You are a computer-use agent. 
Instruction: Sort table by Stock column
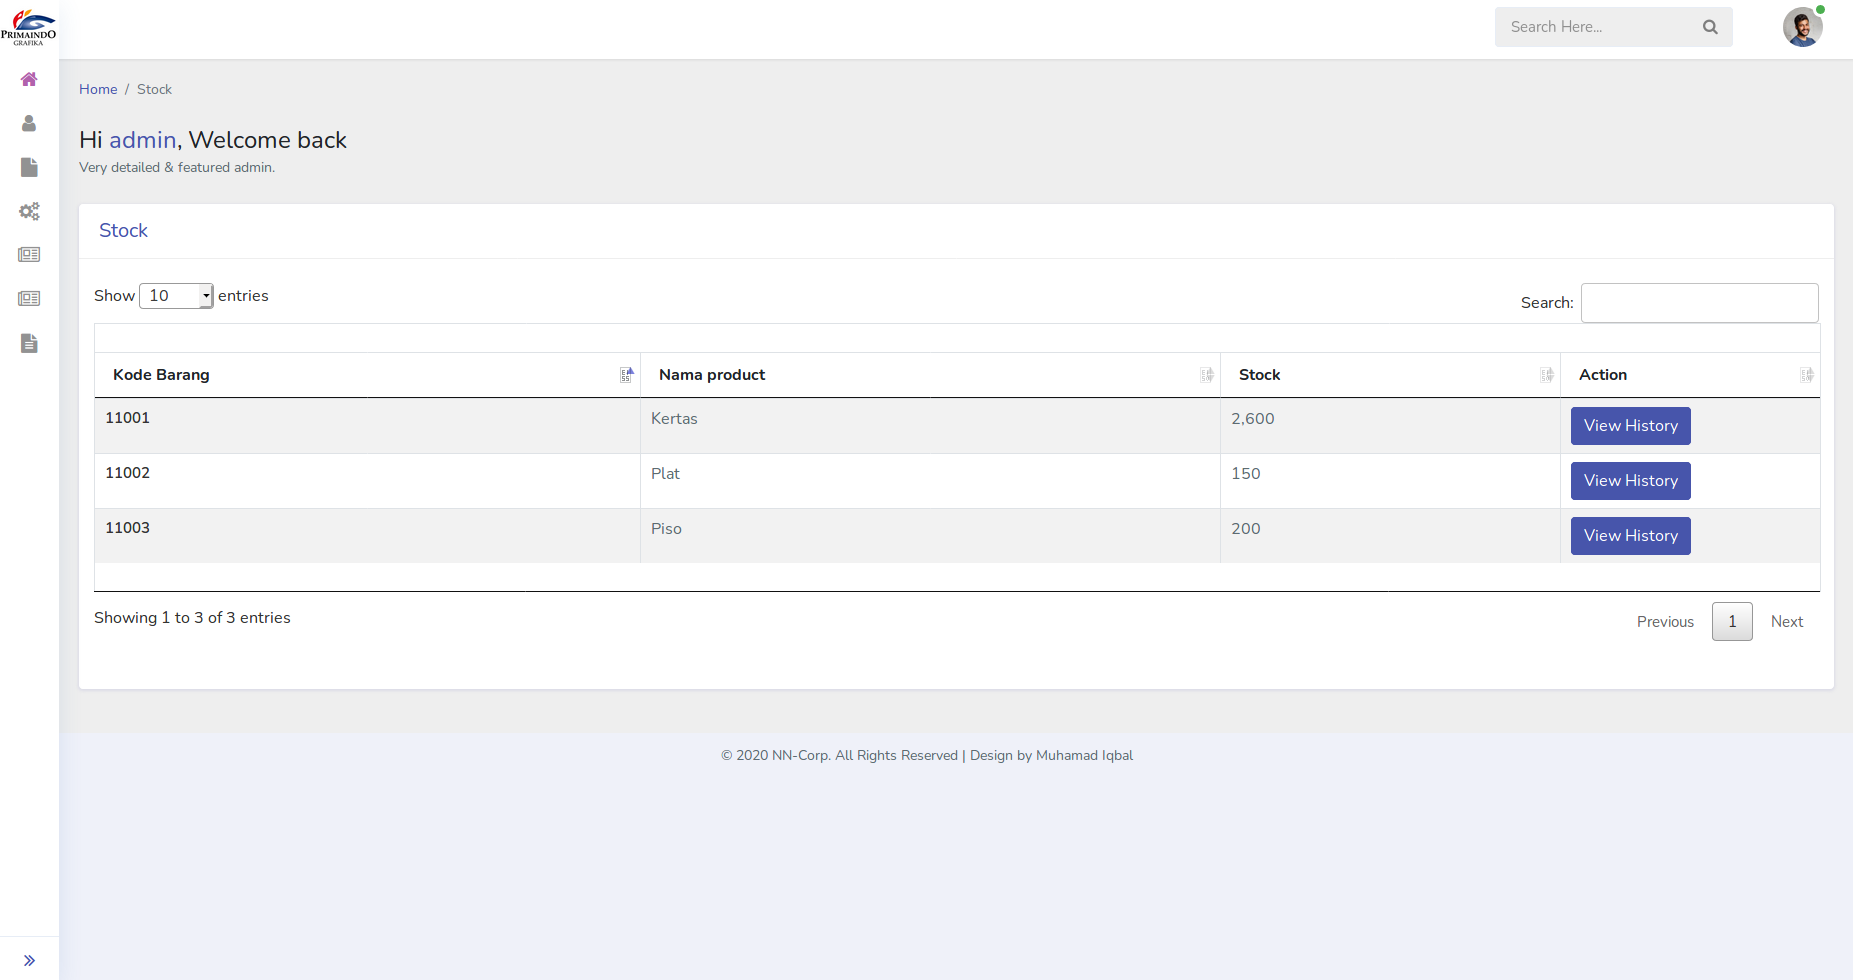[x=1390, y=375]
